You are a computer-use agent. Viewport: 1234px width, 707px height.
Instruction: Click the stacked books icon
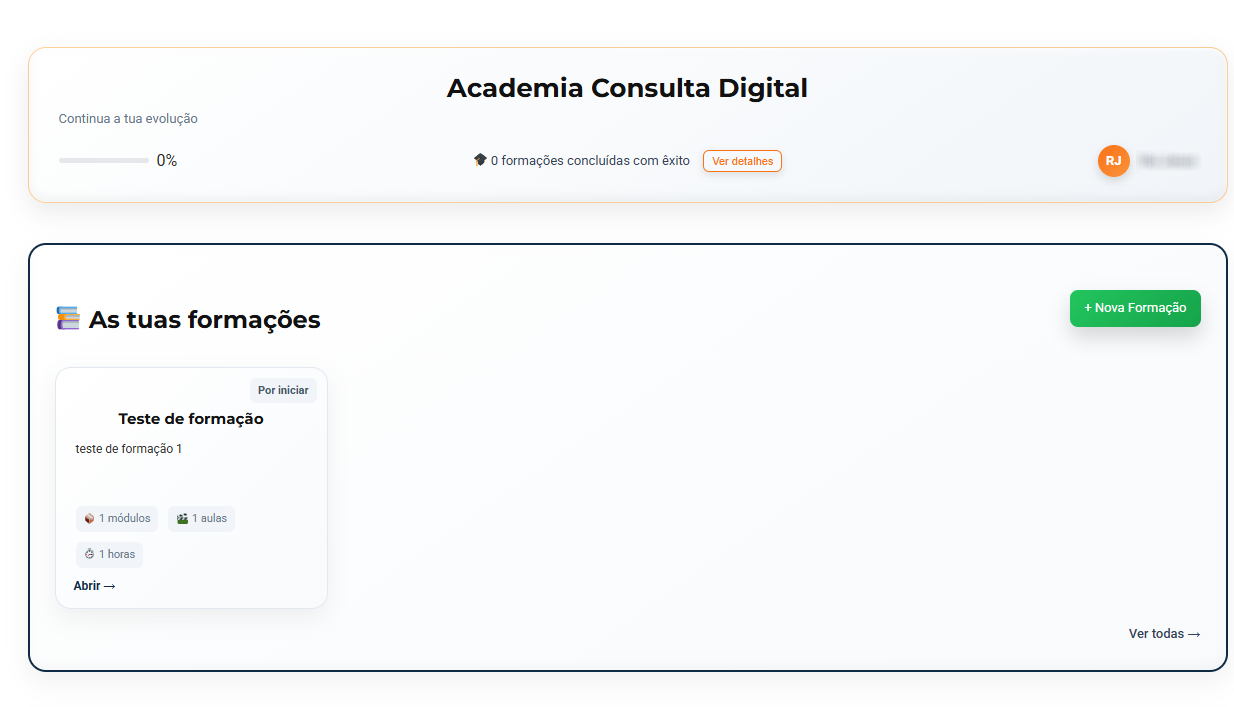click(68, 319)
